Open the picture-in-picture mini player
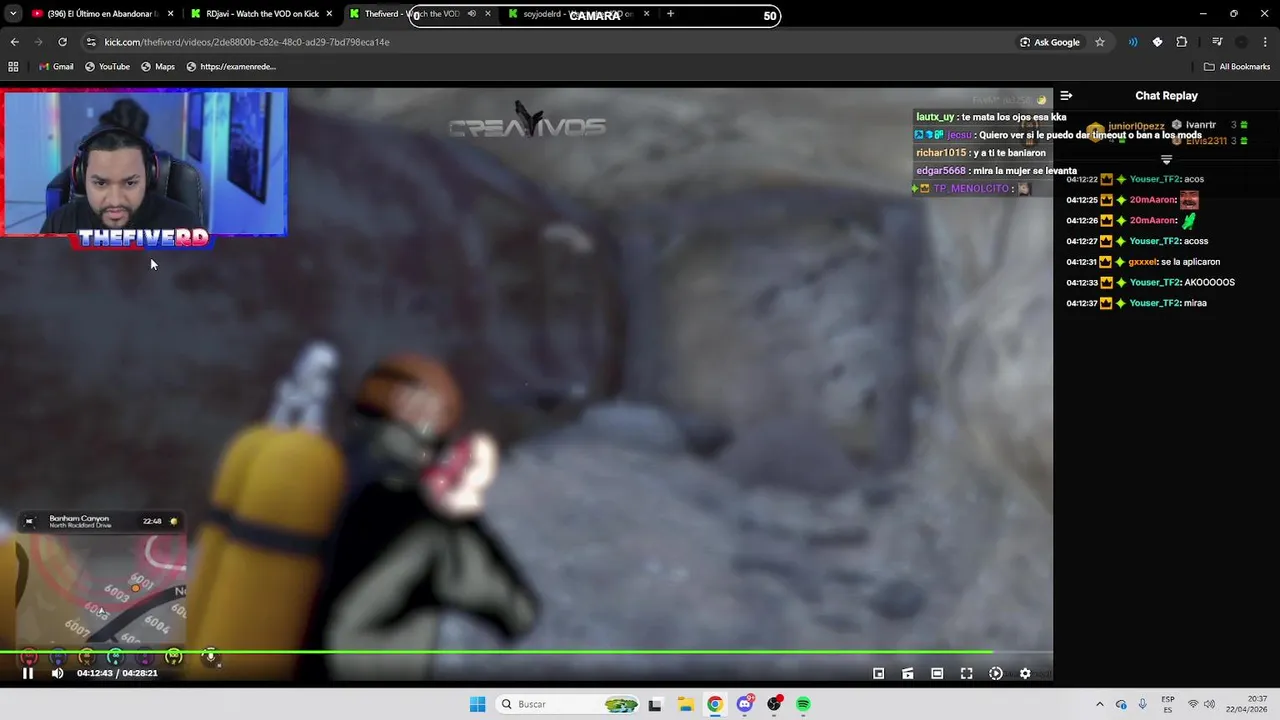This screenshot has width=1280, height=720. pos(879,674)
